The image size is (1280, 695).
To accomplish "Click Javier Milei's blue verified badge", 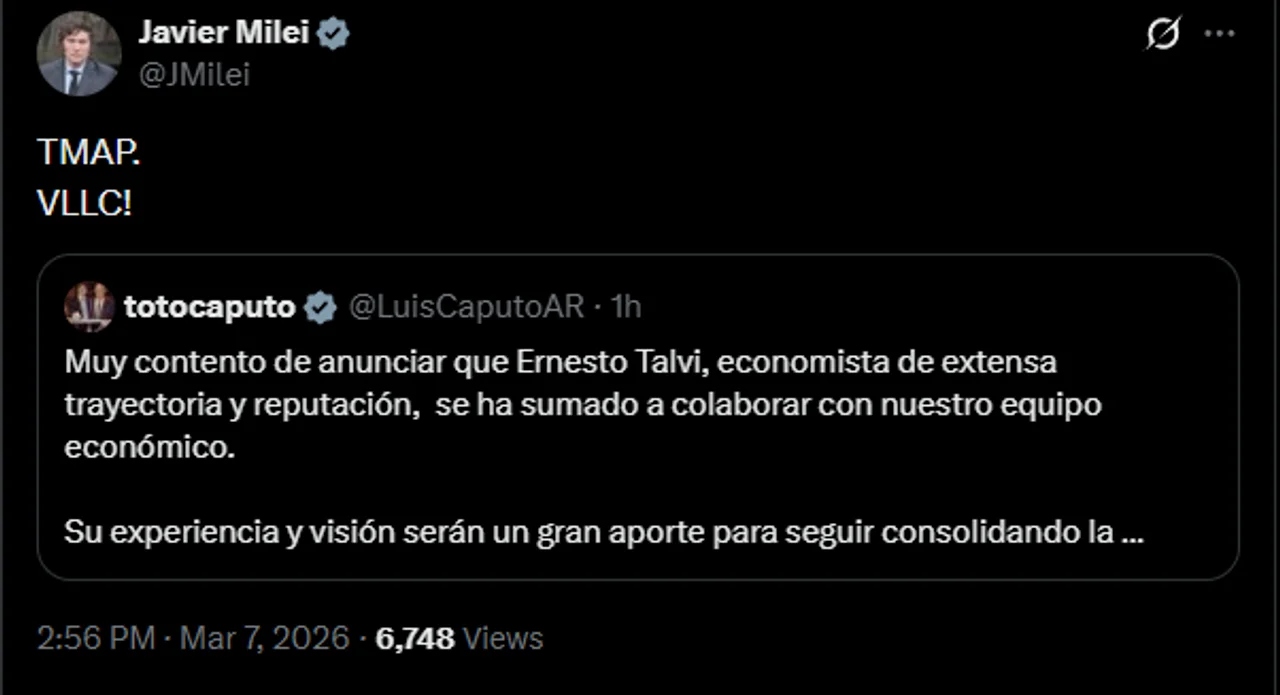I will pyautogui.click(x=334, y=34).
